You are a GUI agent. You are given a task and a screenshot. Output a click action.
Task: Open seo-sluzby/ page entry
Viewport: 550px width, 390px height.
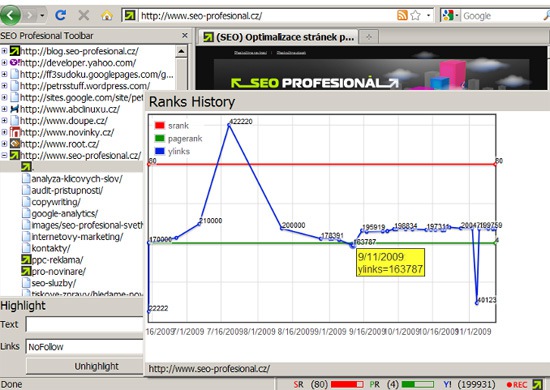pyautogui.click(x=54, y=283)
